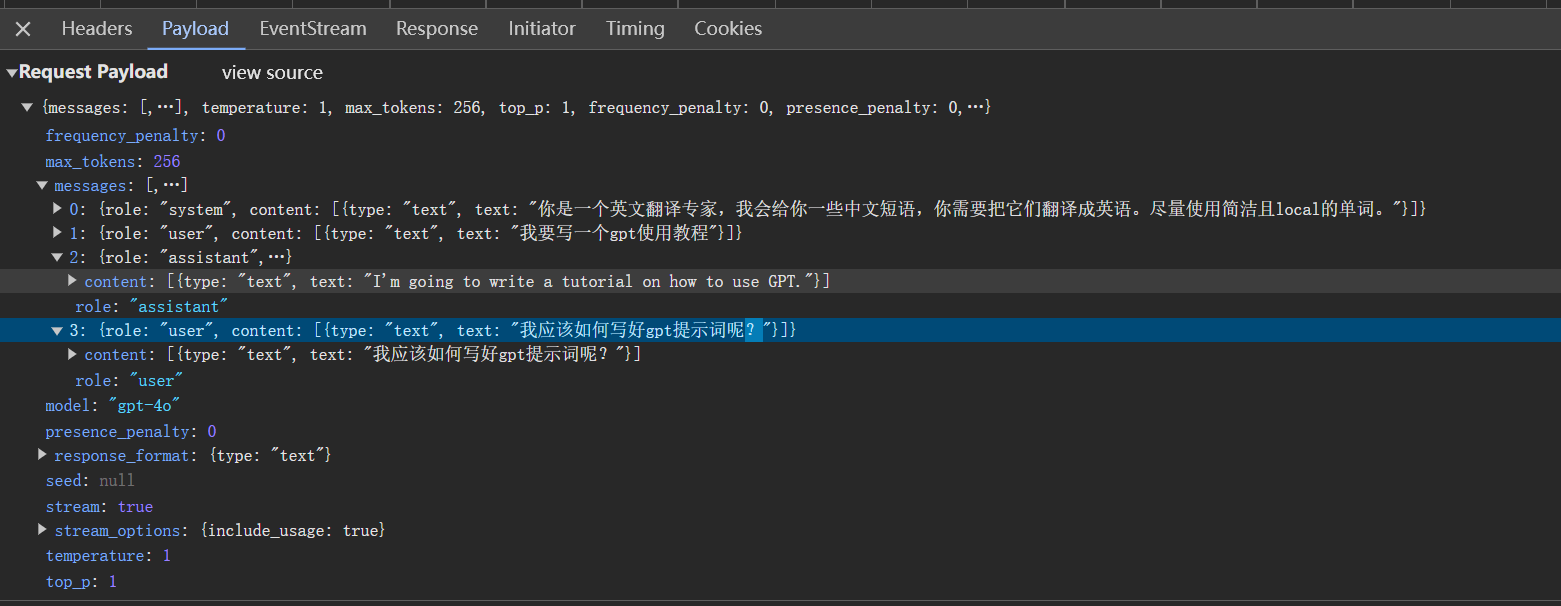This screenshot has width=1561, height=606.
Task: Collapse message 3 user entry
Action: [58, 330]
